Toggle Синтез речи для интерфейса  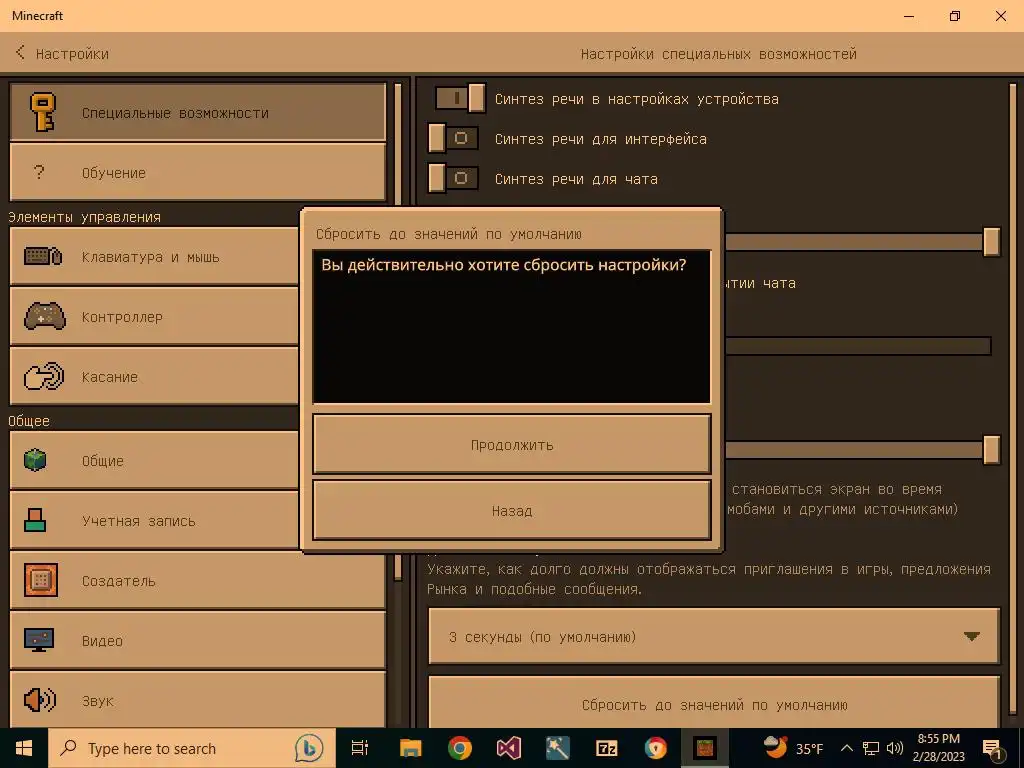click(x=453, y=138)
